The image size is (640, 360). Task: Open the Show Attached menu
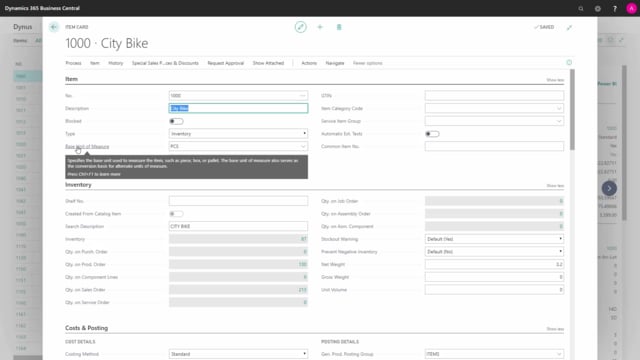(x=268, y=63)
